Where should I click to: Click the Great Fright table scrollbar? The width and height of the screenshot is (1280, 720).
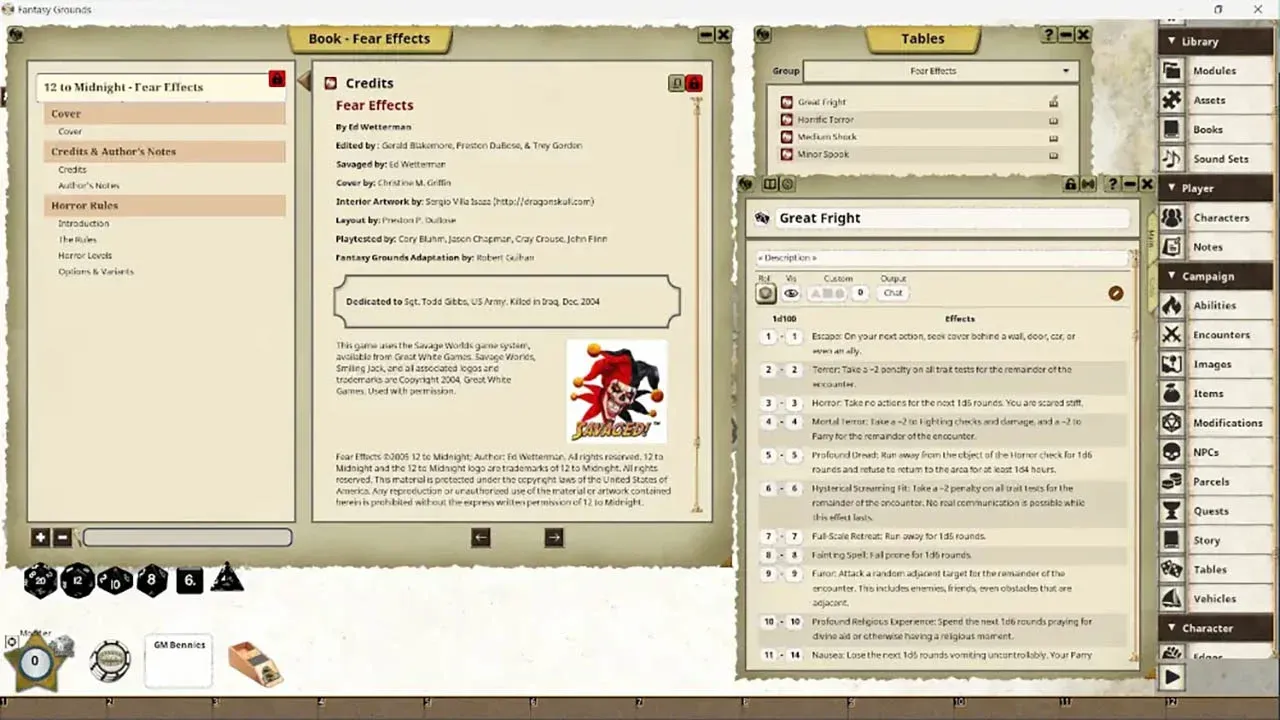click(x=1134, y=455)
